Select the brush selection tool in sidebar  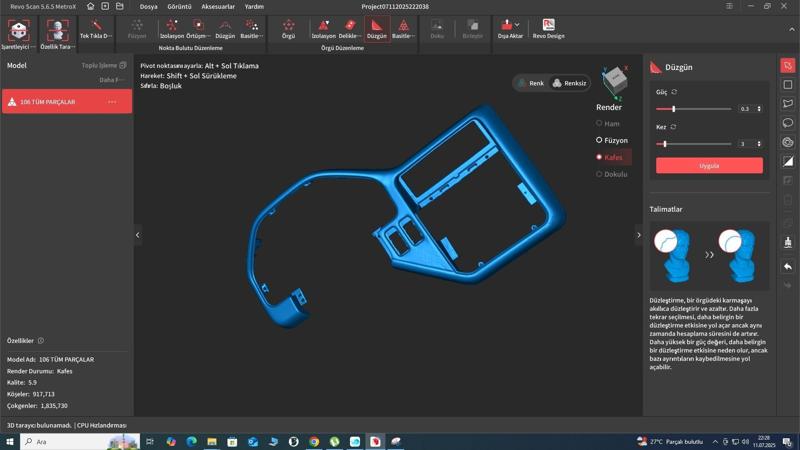[x=788, y=142]
